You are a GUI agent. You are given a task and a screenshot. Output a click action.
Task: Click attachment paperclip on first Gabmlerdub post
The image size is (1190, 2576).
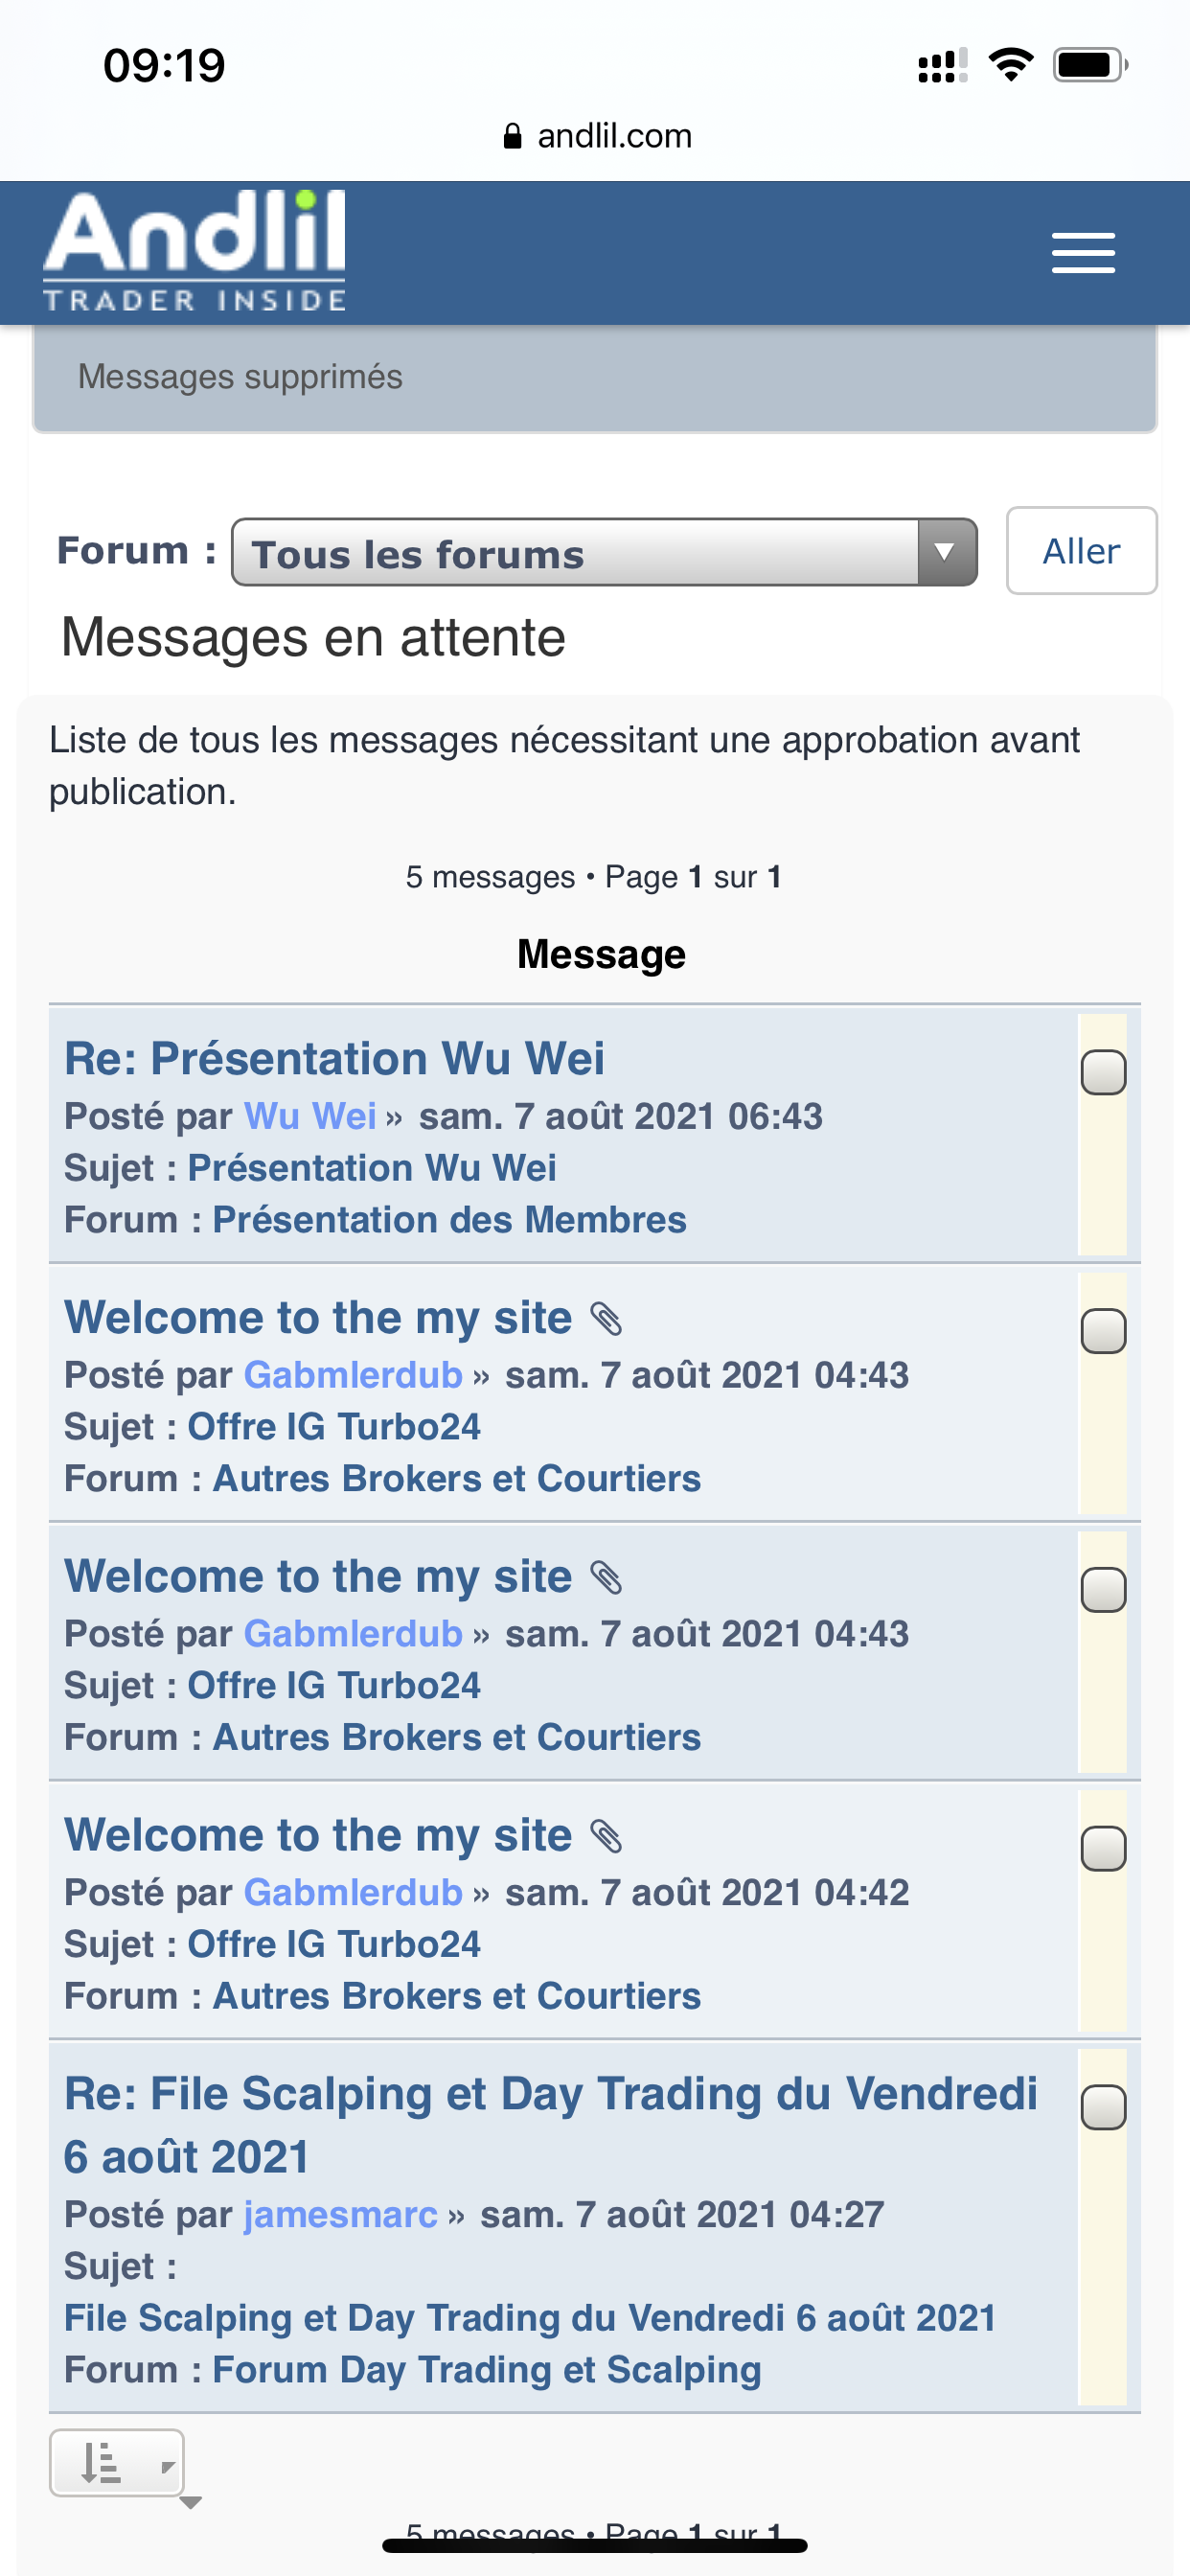(x=606, y=1319)
